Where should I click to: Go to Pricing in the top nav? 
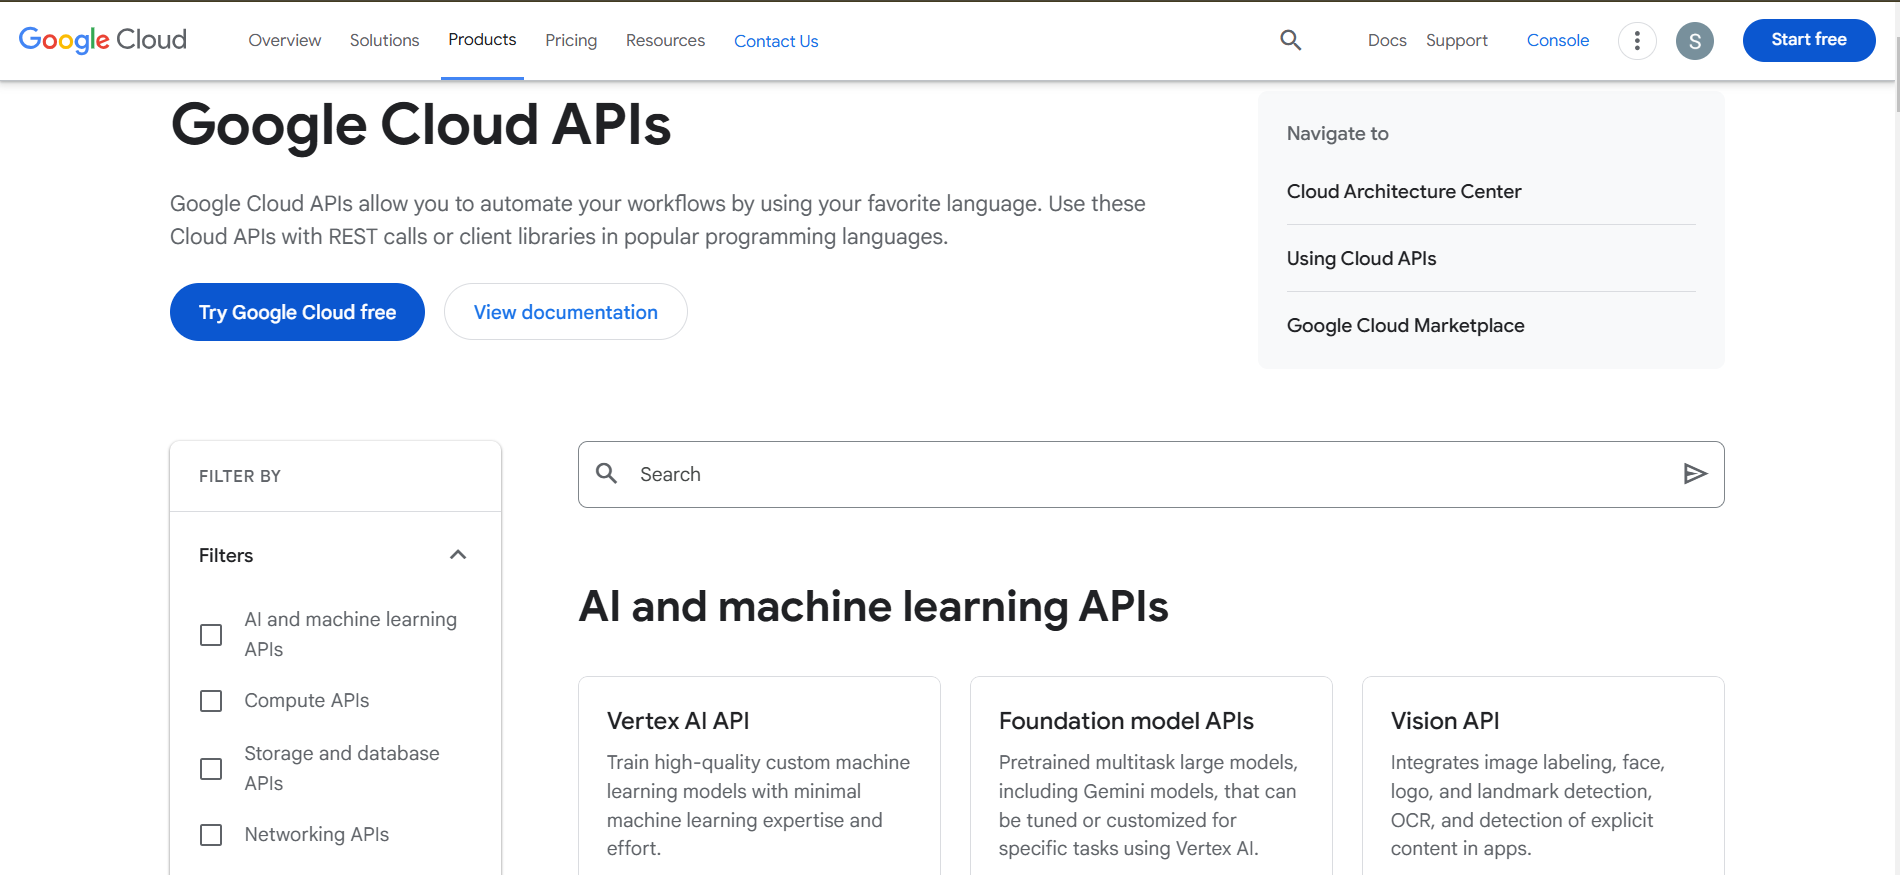tap(571, 40)
